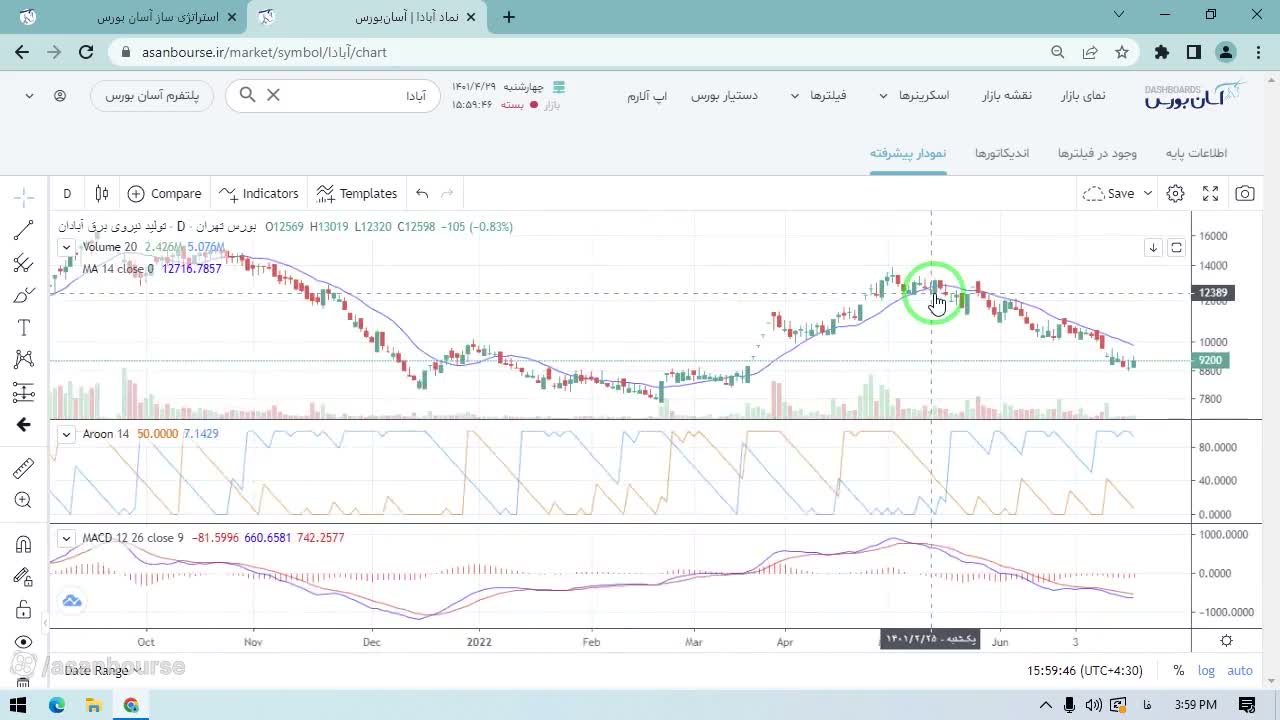Click the zoom in magnifier tool

[x=24, y=500]
